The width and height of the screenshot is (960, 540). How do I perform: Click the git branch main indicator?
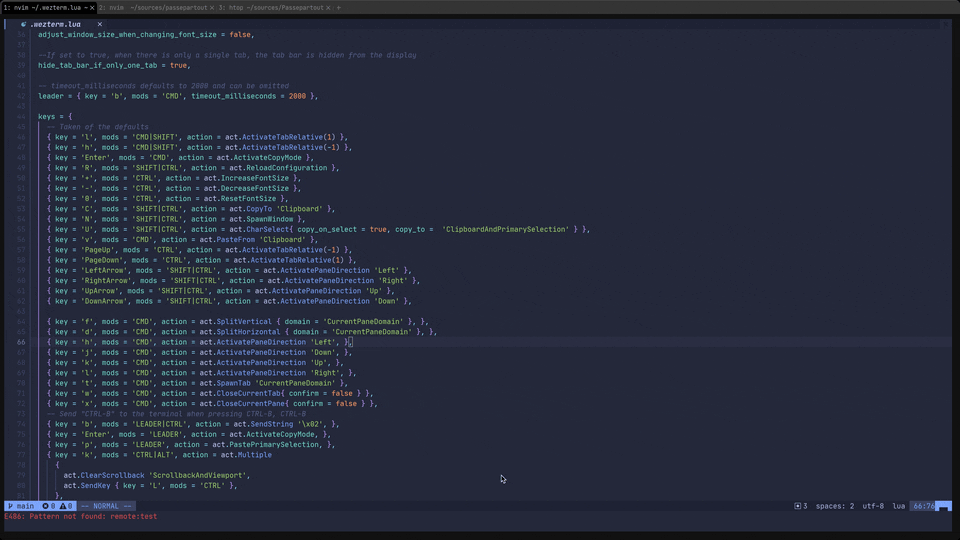click(20, 506)
